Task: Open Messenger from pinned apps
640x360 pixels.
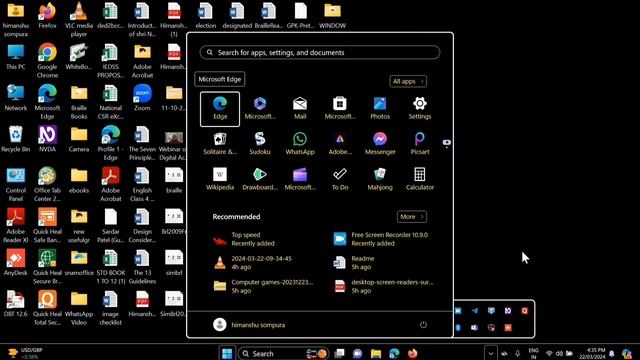Action: tap(380, 144)
